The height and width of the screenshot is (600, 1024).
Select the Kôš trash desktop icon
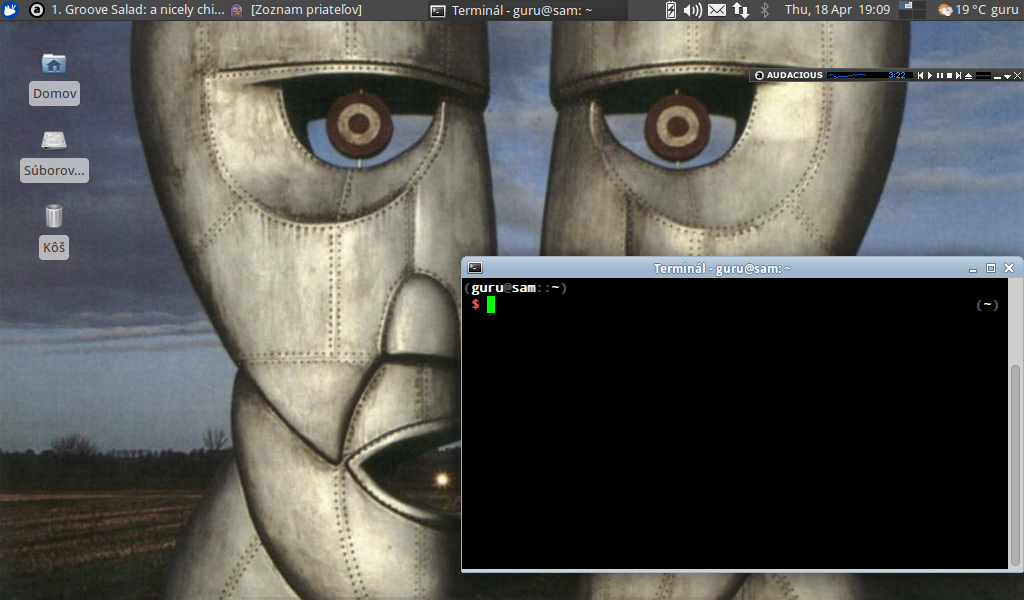pyautogui.click(x=54, y=232)
